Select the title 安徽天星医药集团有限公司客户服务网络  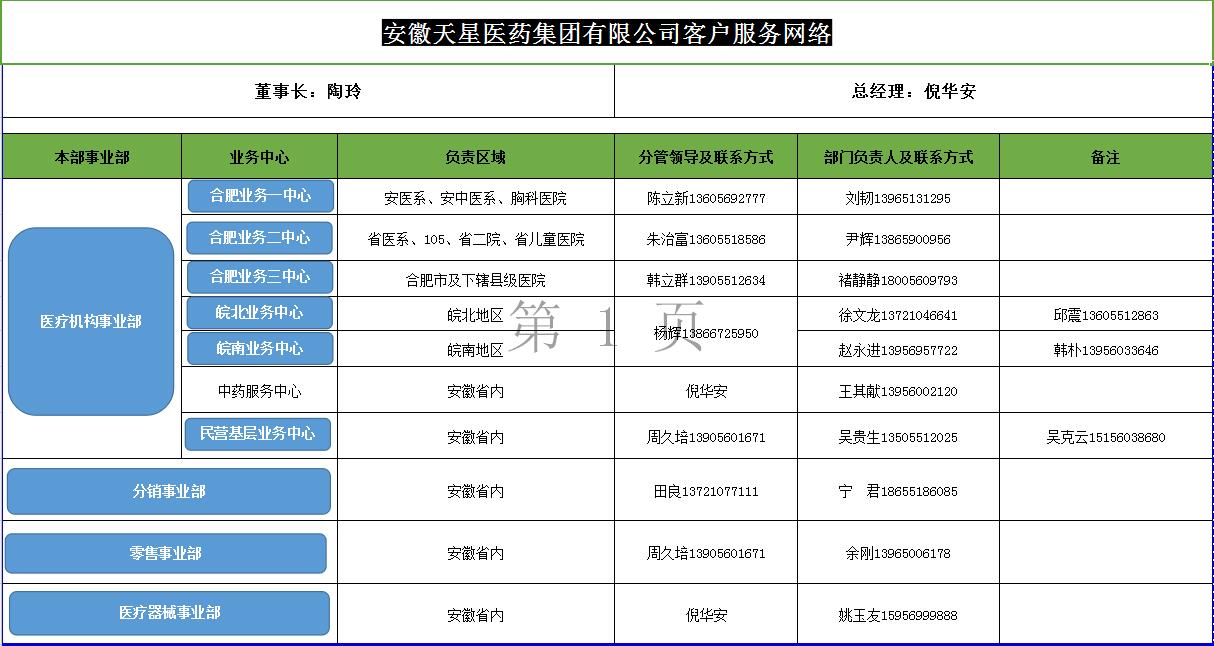point(607,34)
